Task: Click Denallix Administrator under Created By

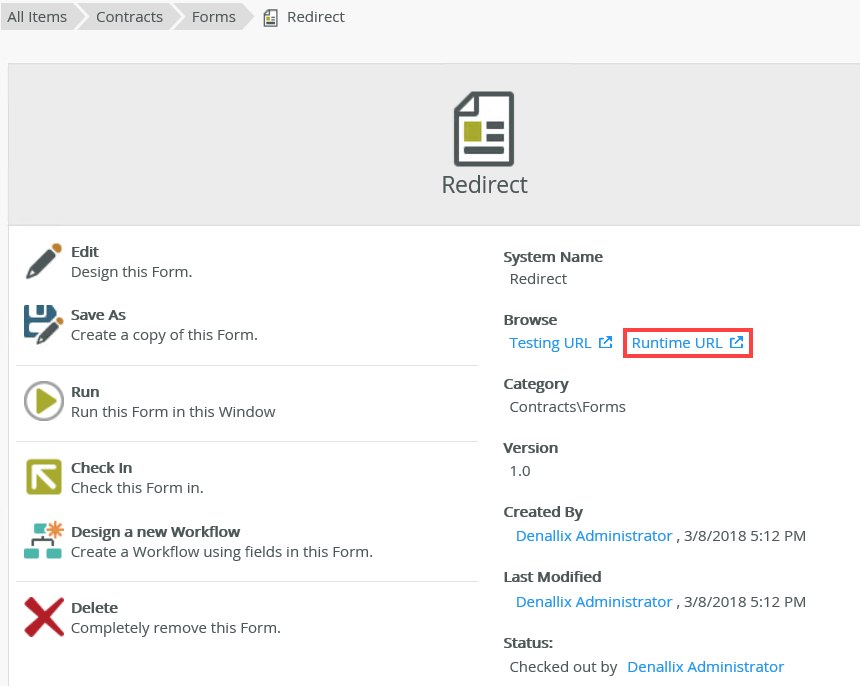Action: 594,536
